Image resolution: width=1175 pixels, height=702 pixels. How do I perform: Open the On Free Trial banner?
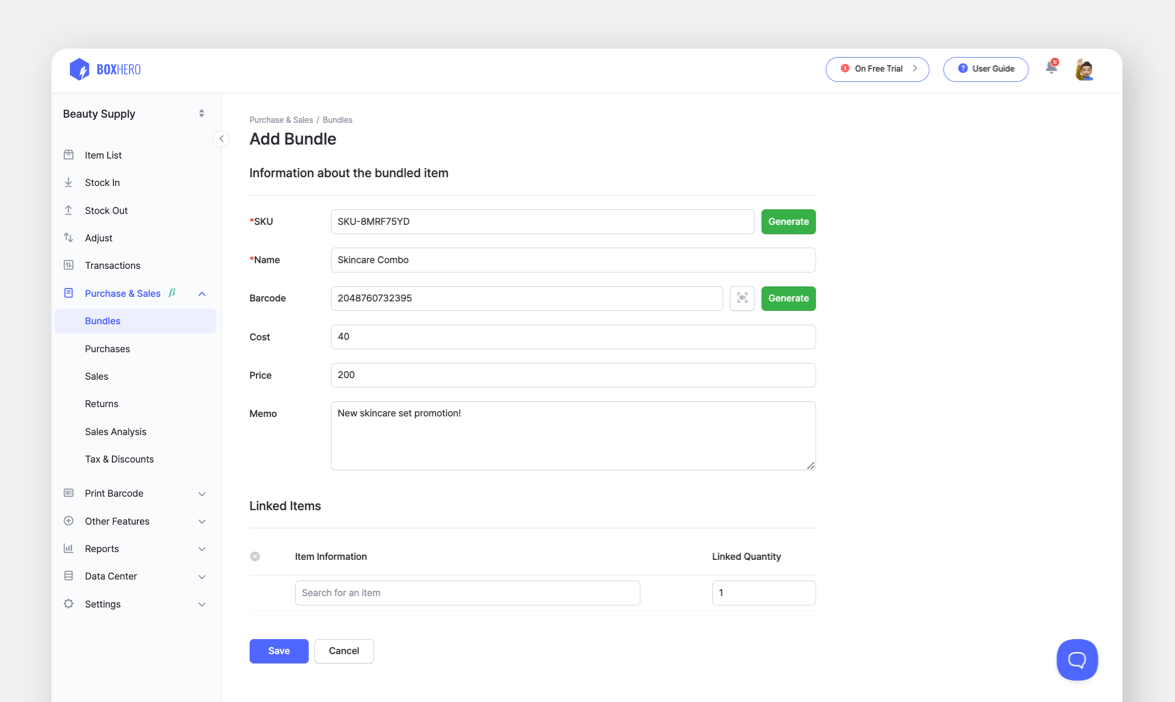click(x=877, y=69)
